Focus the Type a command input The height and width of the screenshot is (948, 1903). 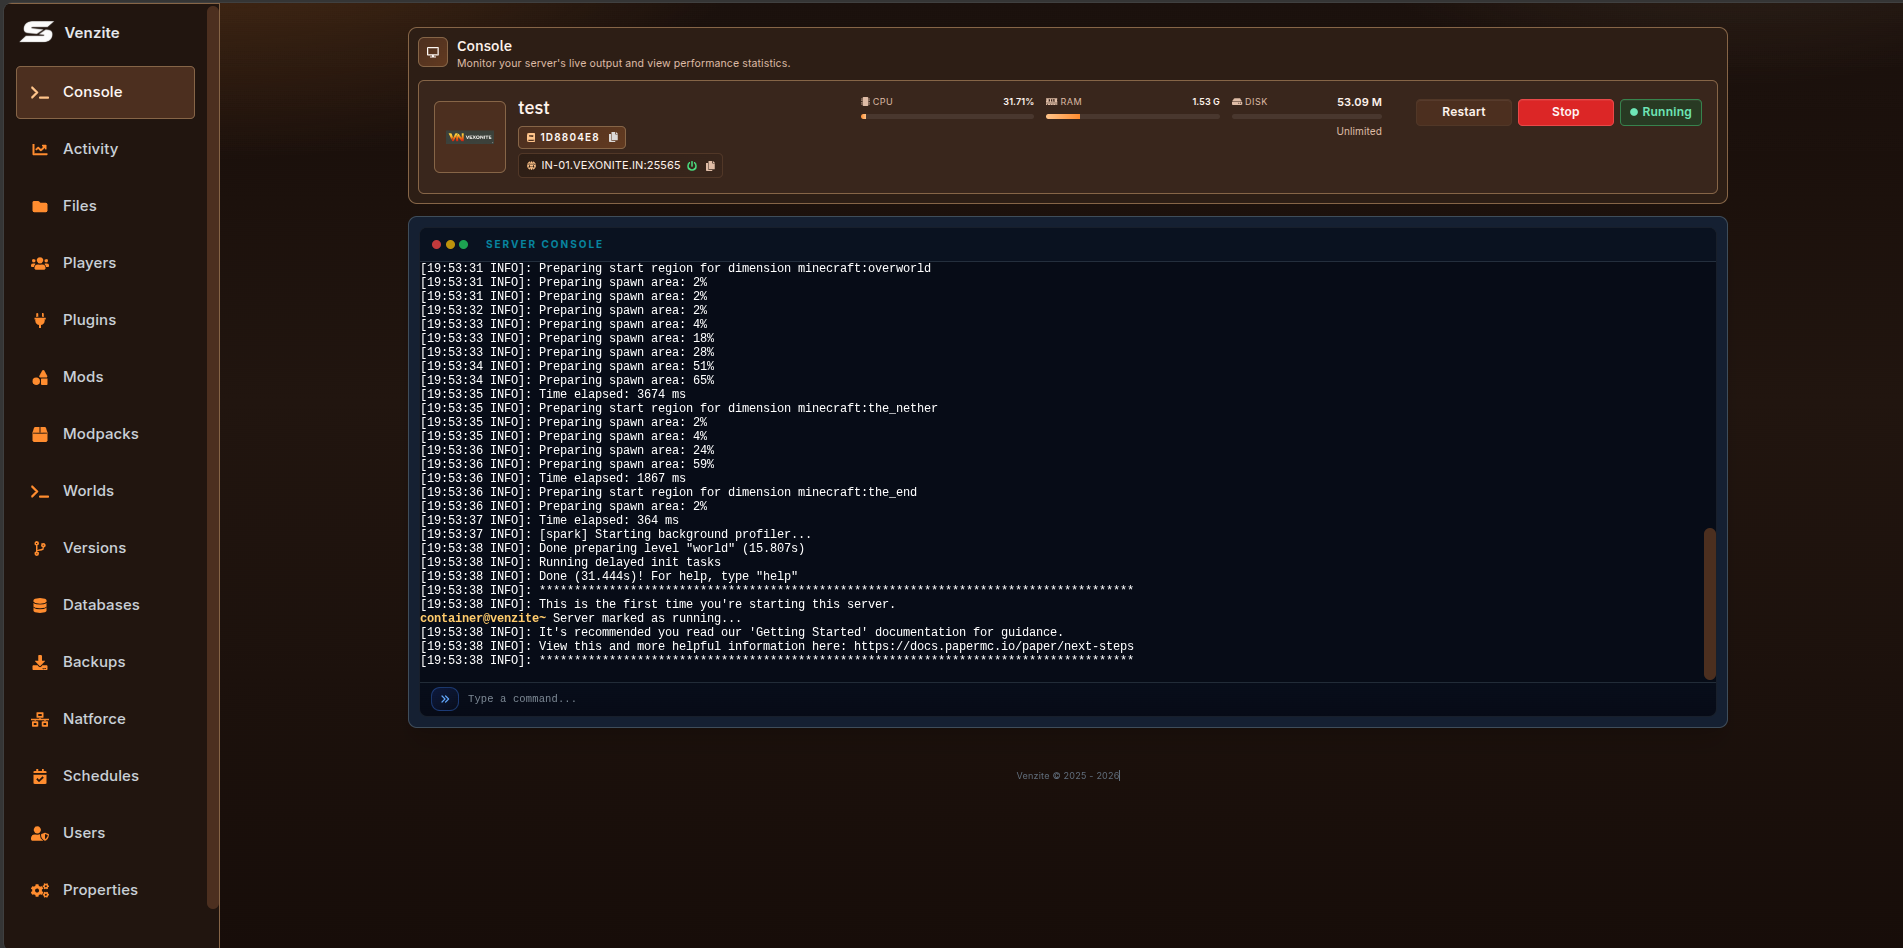tap(1085, 699)
